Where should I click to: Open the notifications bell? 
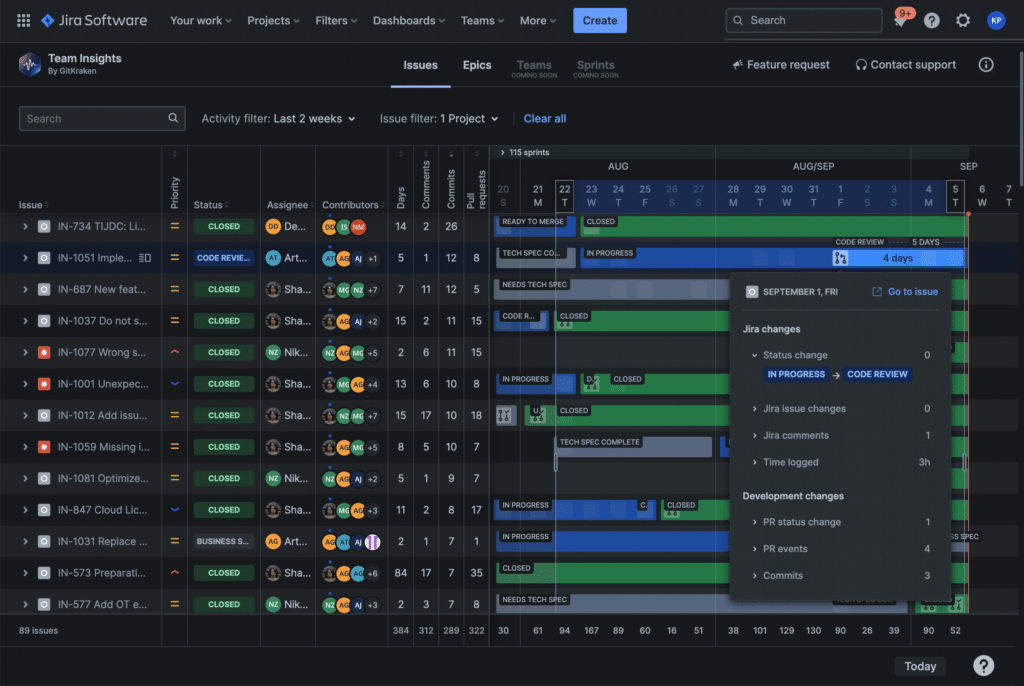point(900,21)
